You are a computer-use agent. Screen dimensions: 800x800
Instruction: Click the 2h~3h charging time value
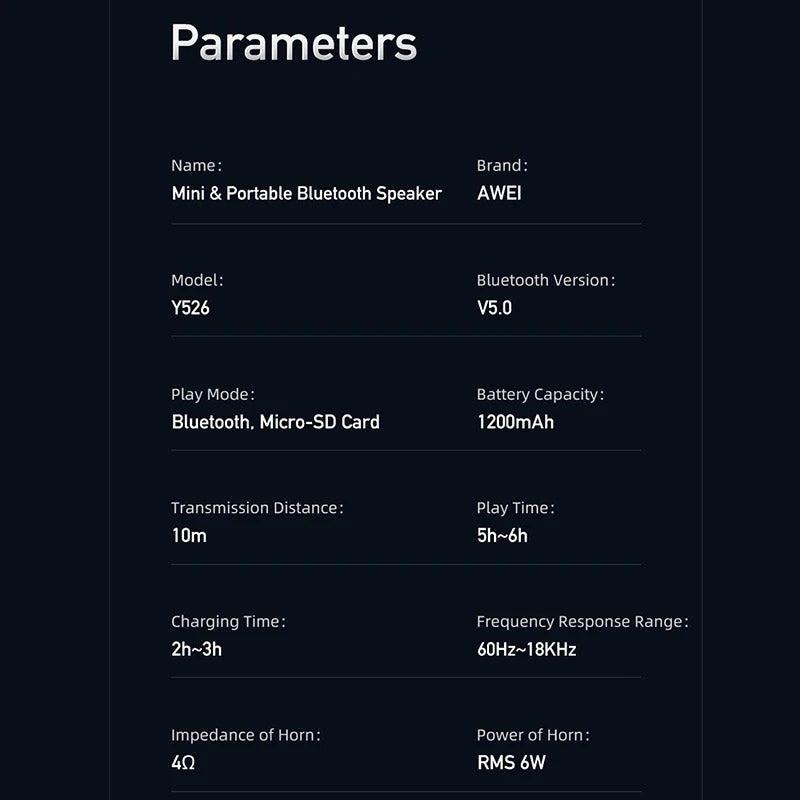pyautogui.click(x=196, y=650)
